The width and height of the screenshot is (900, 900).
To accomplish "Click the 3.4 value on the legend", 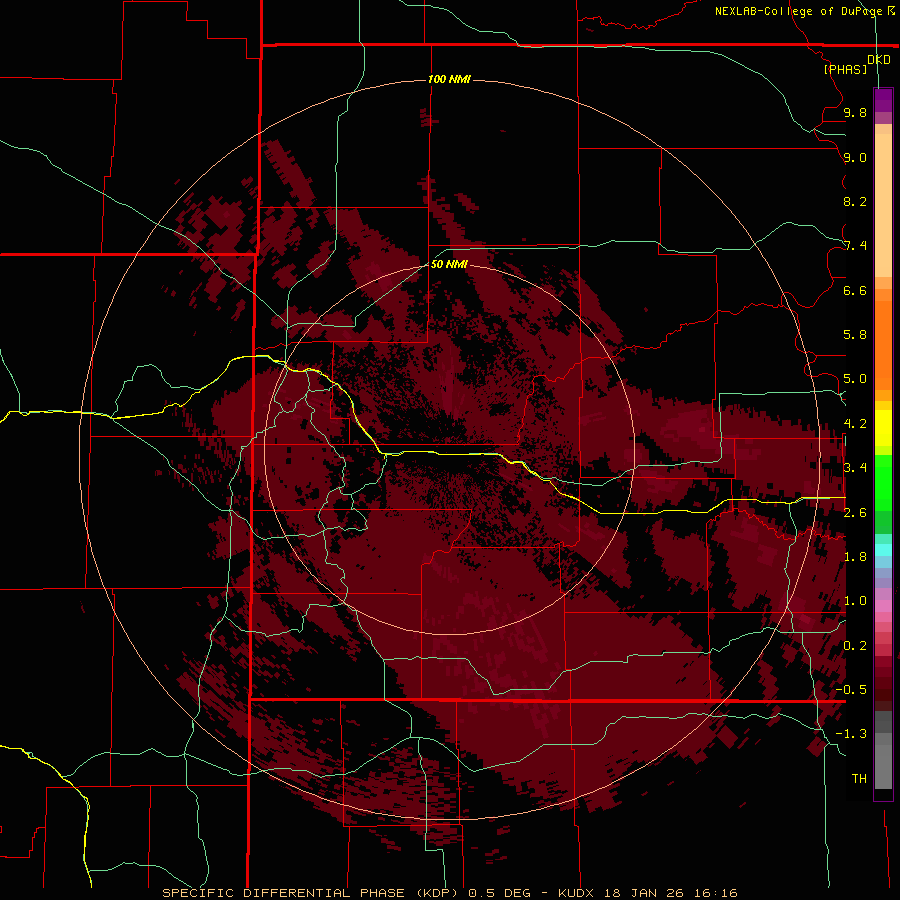I will (855, 468).
